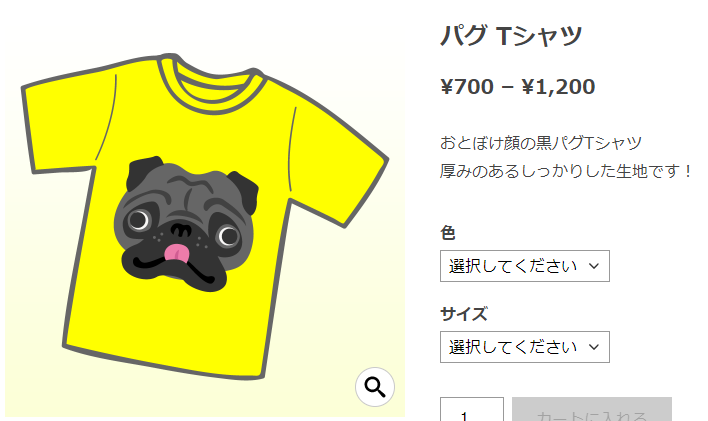The width and height of the screenshot is (708, 421).
Task: Click the パグ Tシャツ product title
Action: (511, 36)
